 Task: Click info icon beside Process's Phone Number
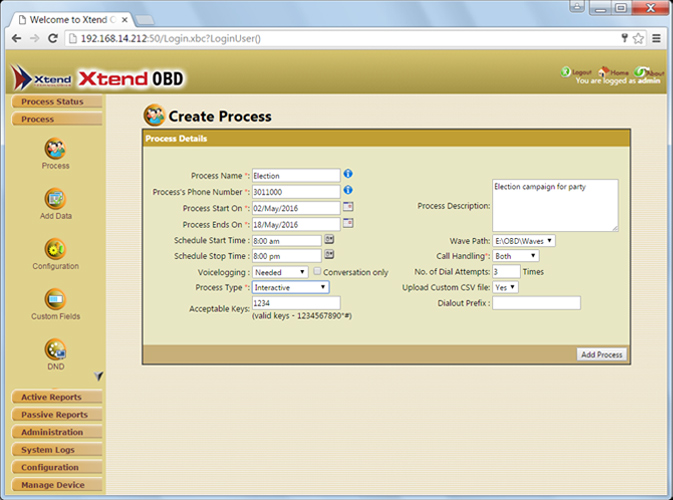click(x=348, y=190)
